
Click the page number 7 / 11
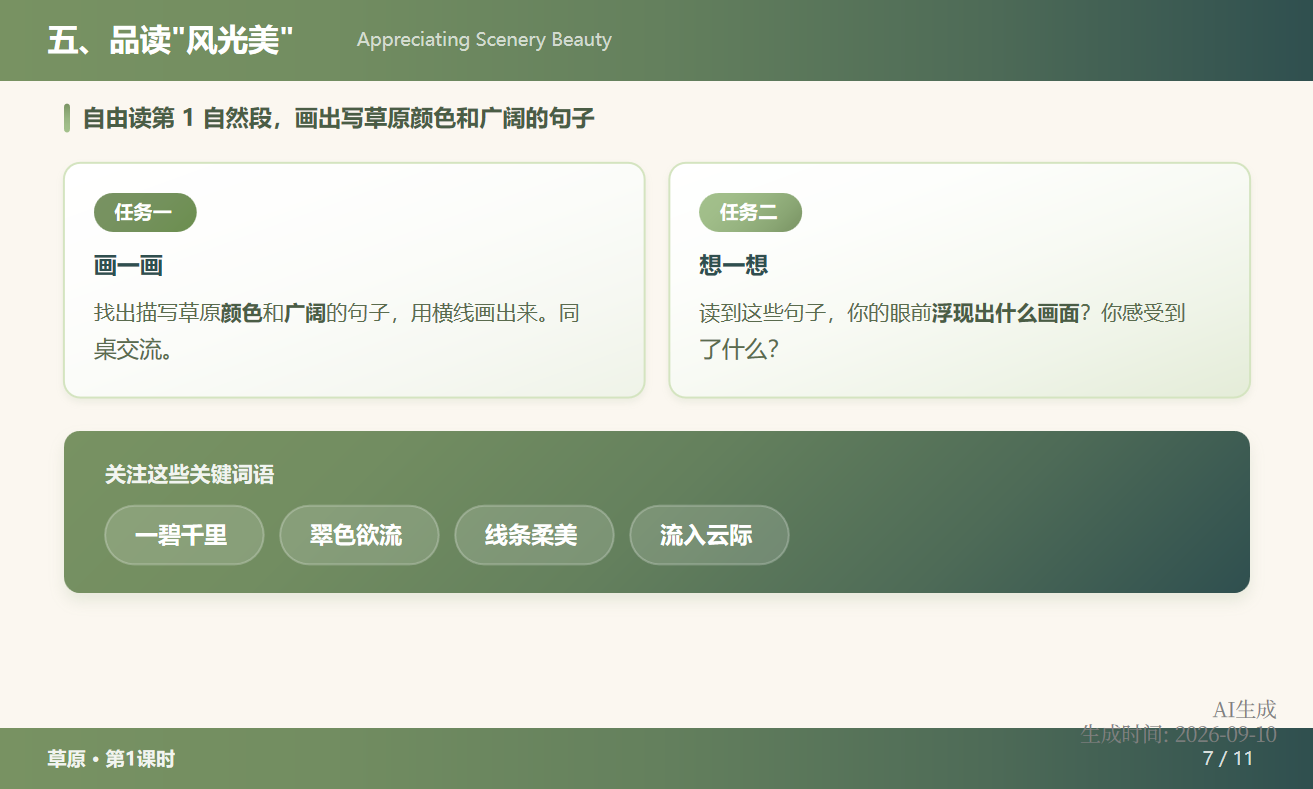click(1228, 758)
